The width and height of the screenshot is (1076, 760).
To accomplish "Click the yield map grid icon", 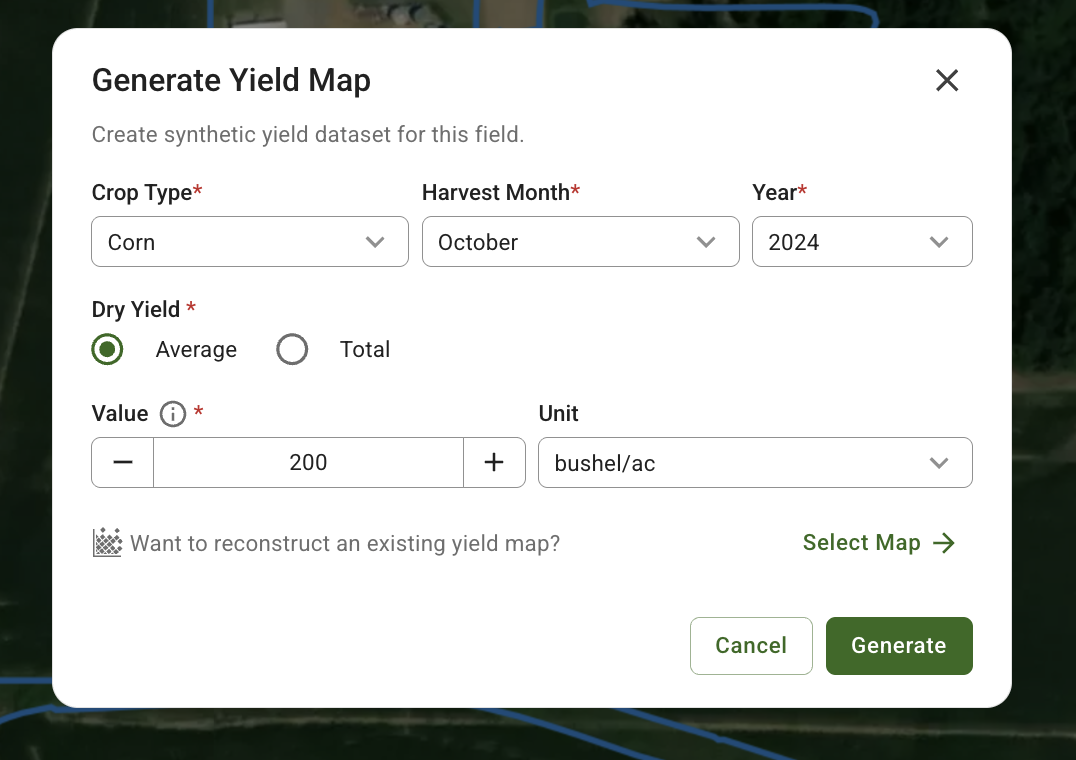I will 105,542.
